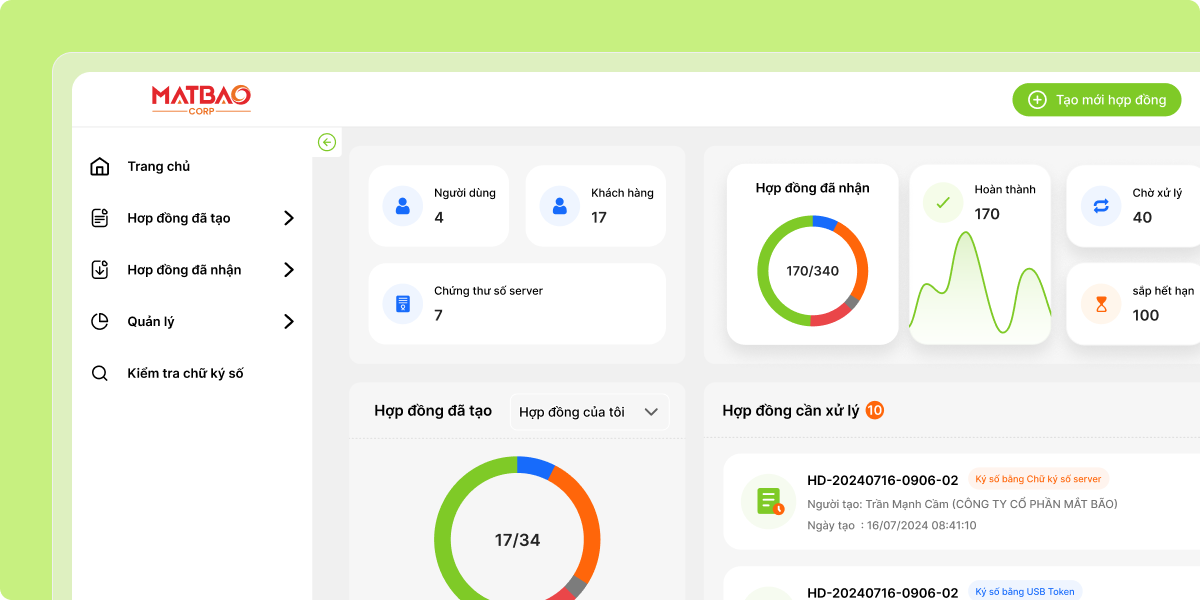Open the Hợp đồng của tôi dropdown
This screenshot has height=600, width=1200.
(589, 412)
